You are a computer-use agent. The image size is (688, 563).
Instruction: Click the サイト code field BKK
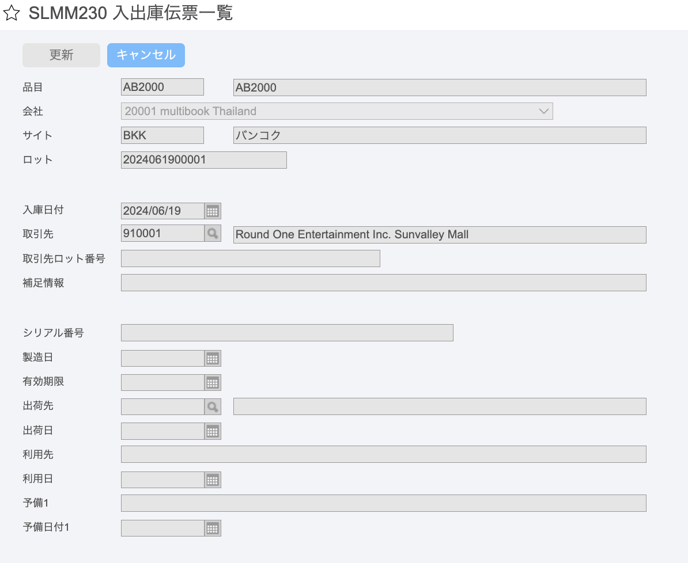[162, 135]
